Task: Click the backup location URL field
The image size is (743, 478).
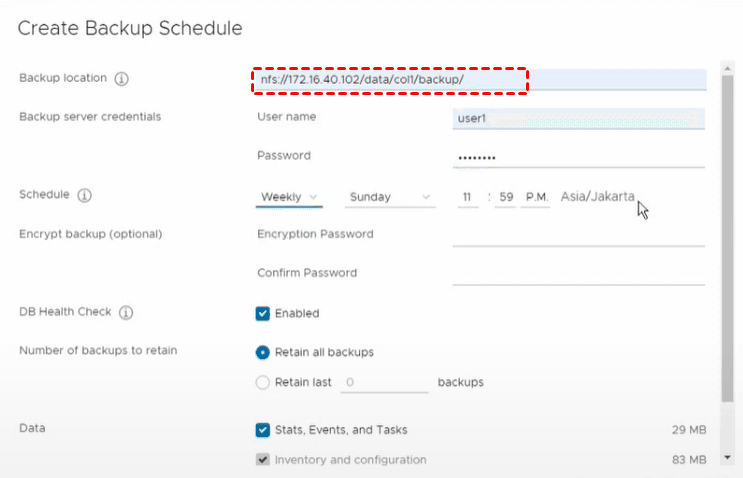Action: 480,79
